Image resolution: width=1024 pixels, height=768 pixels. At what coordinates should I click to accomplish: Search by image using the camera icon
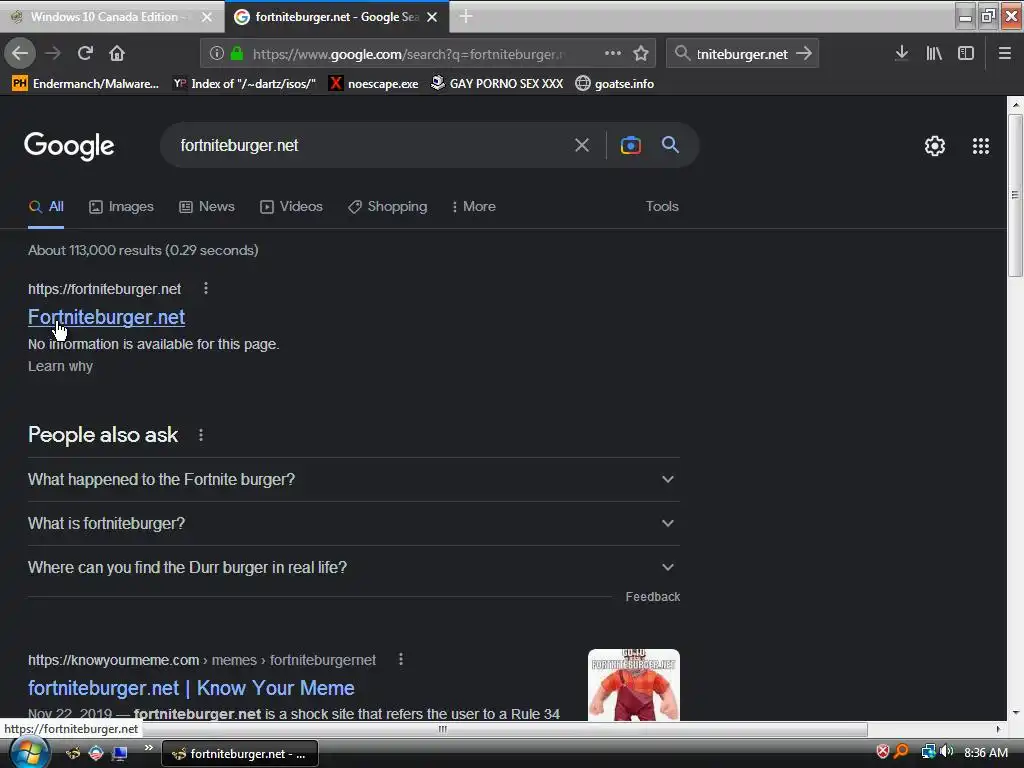tap(630, 145)
